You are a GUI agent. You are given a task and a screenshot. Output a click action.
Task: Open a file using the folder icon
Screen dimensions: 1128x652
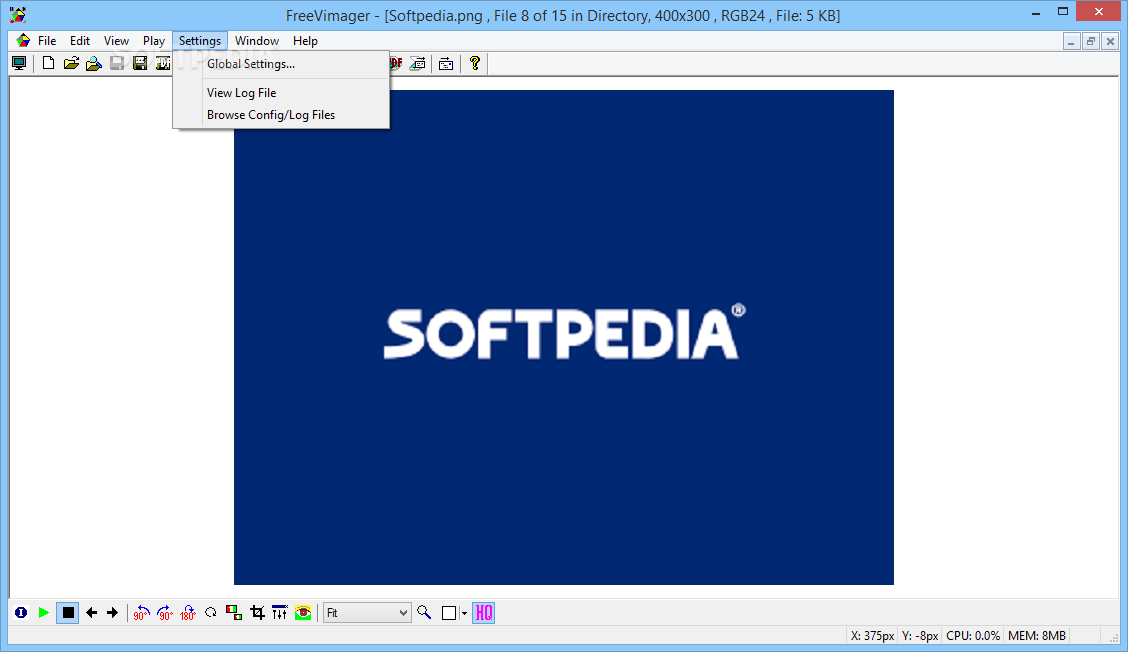pos(71,63)
